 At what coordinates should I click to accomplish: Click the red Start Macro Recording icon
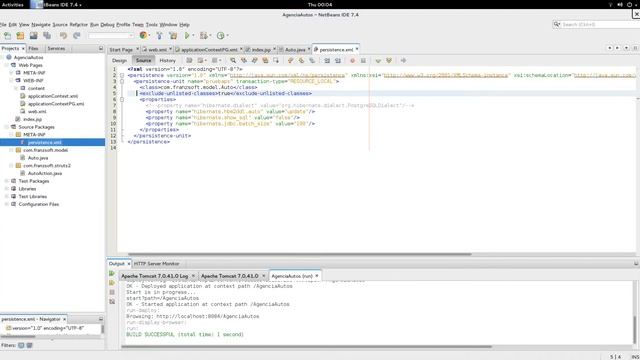coord(352,60)
